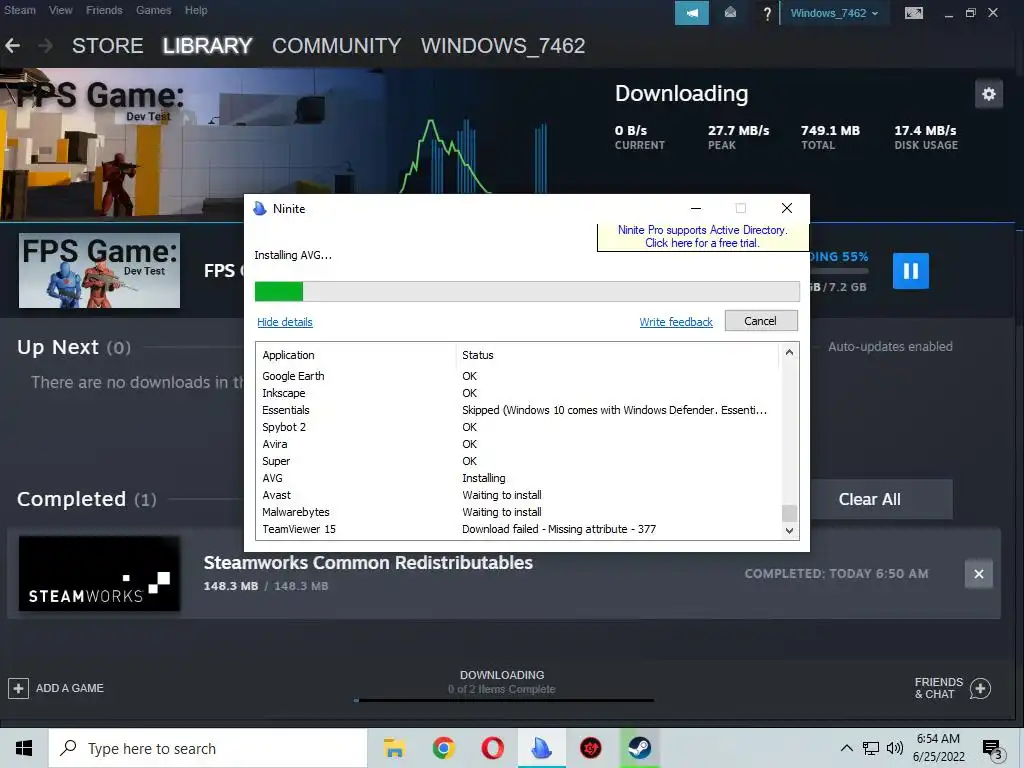The image size is (1024, 768).
Task: Select the Malwarebytes row in Ninite
Action: pos(519,512)
